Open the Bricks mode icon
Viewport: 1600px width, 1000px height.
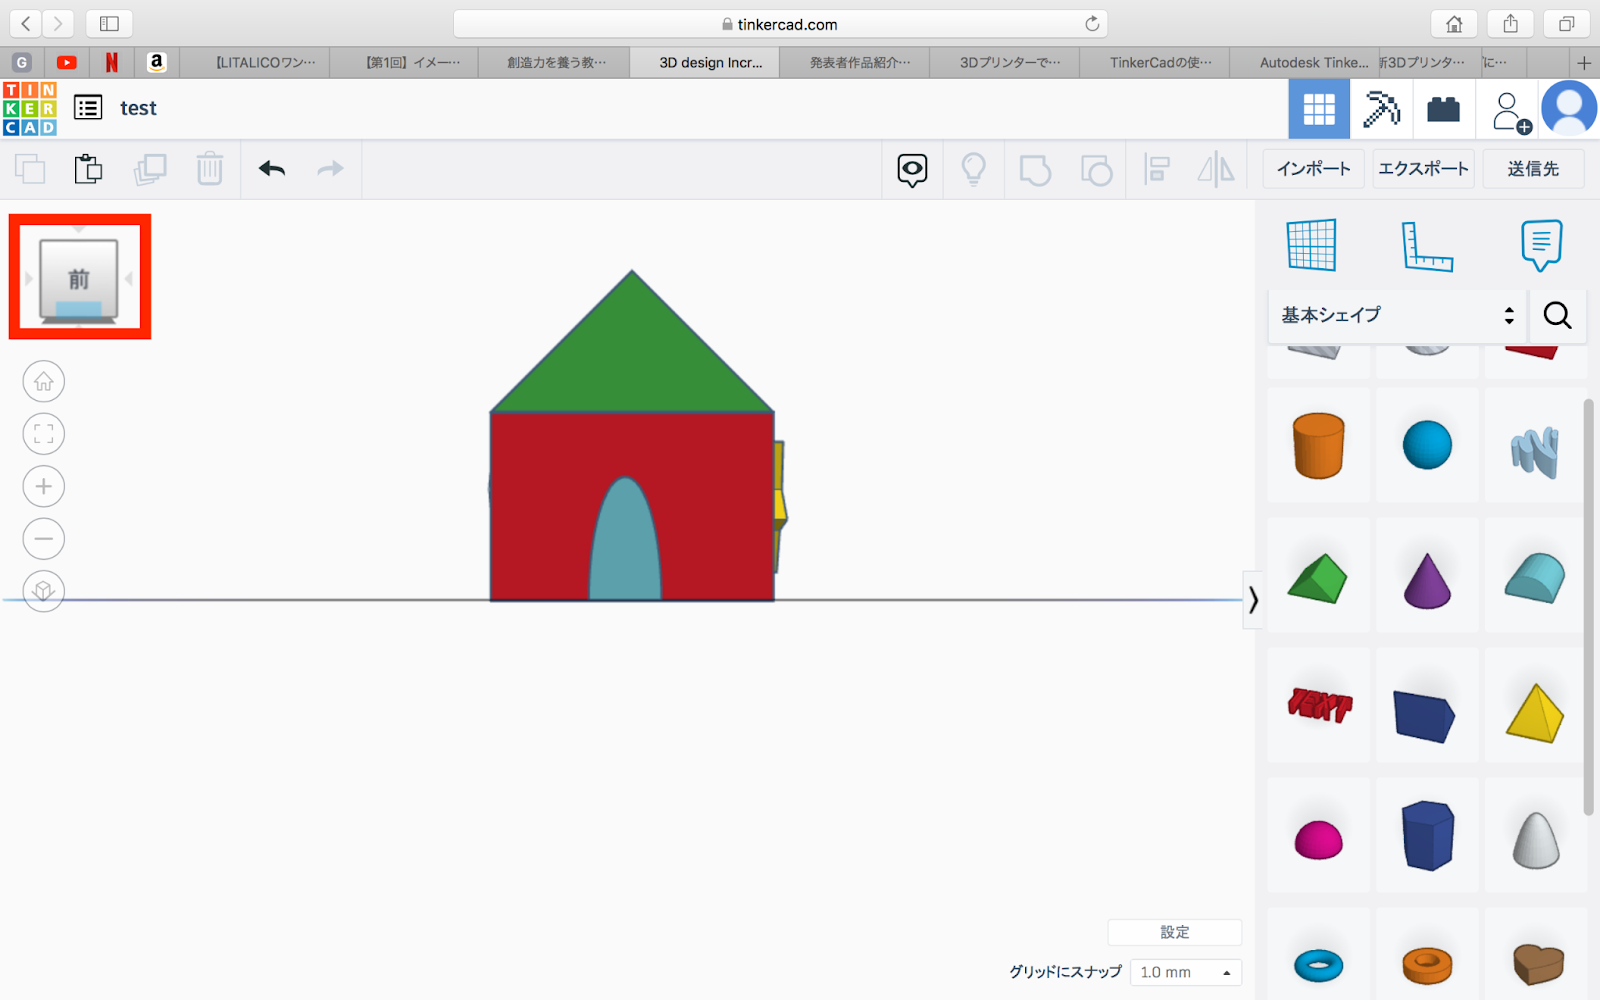1443,109
